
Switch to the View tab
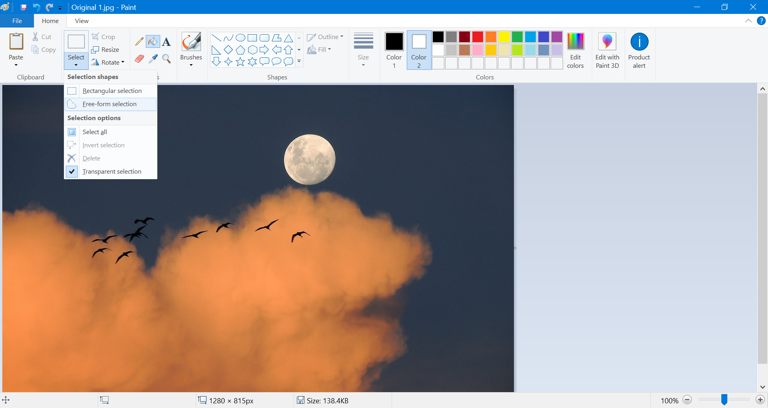point(82,21)
